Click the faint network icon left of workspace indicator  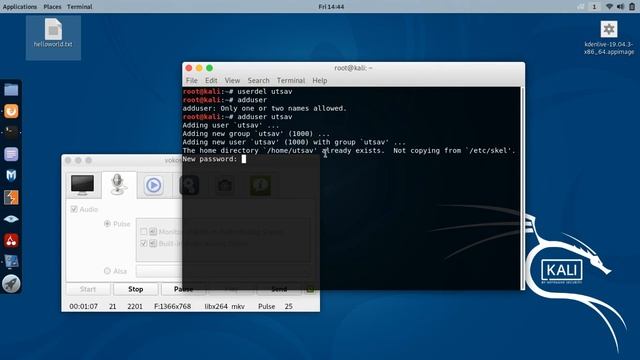tap(580, 7)
